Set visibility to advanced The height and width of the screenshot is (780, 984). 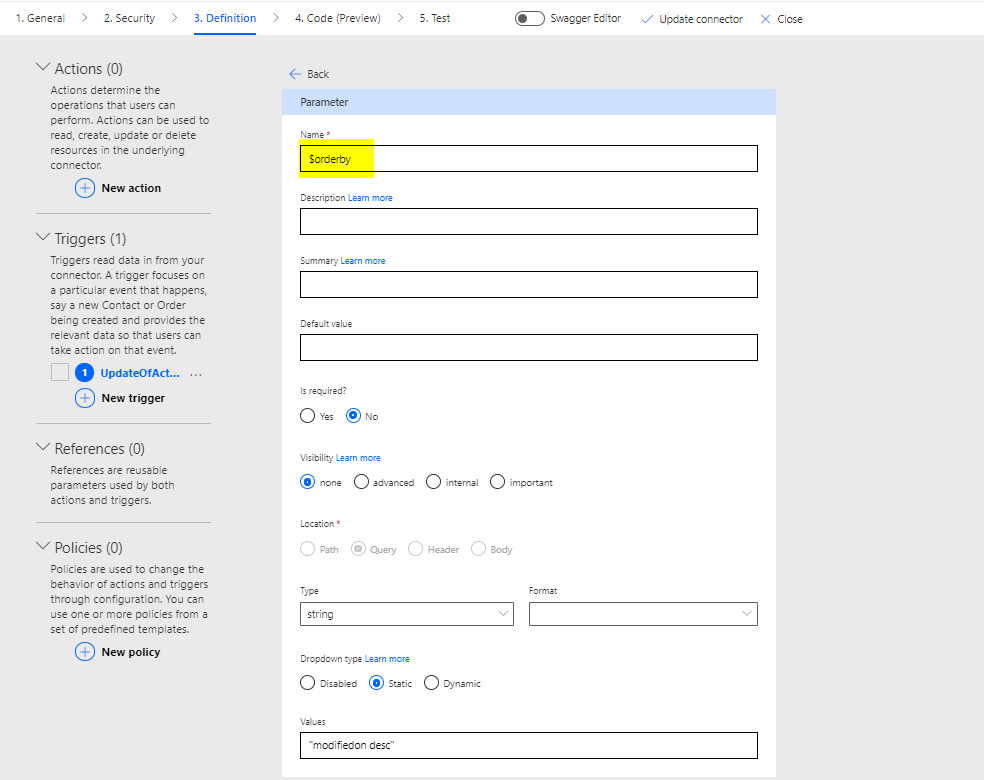tap(361, 482)
